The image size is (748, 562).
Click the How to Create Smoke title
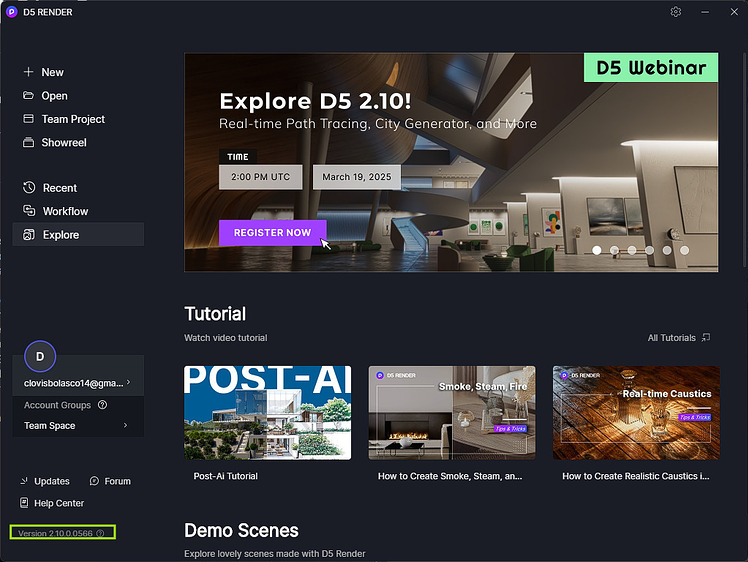pos(450,476)
